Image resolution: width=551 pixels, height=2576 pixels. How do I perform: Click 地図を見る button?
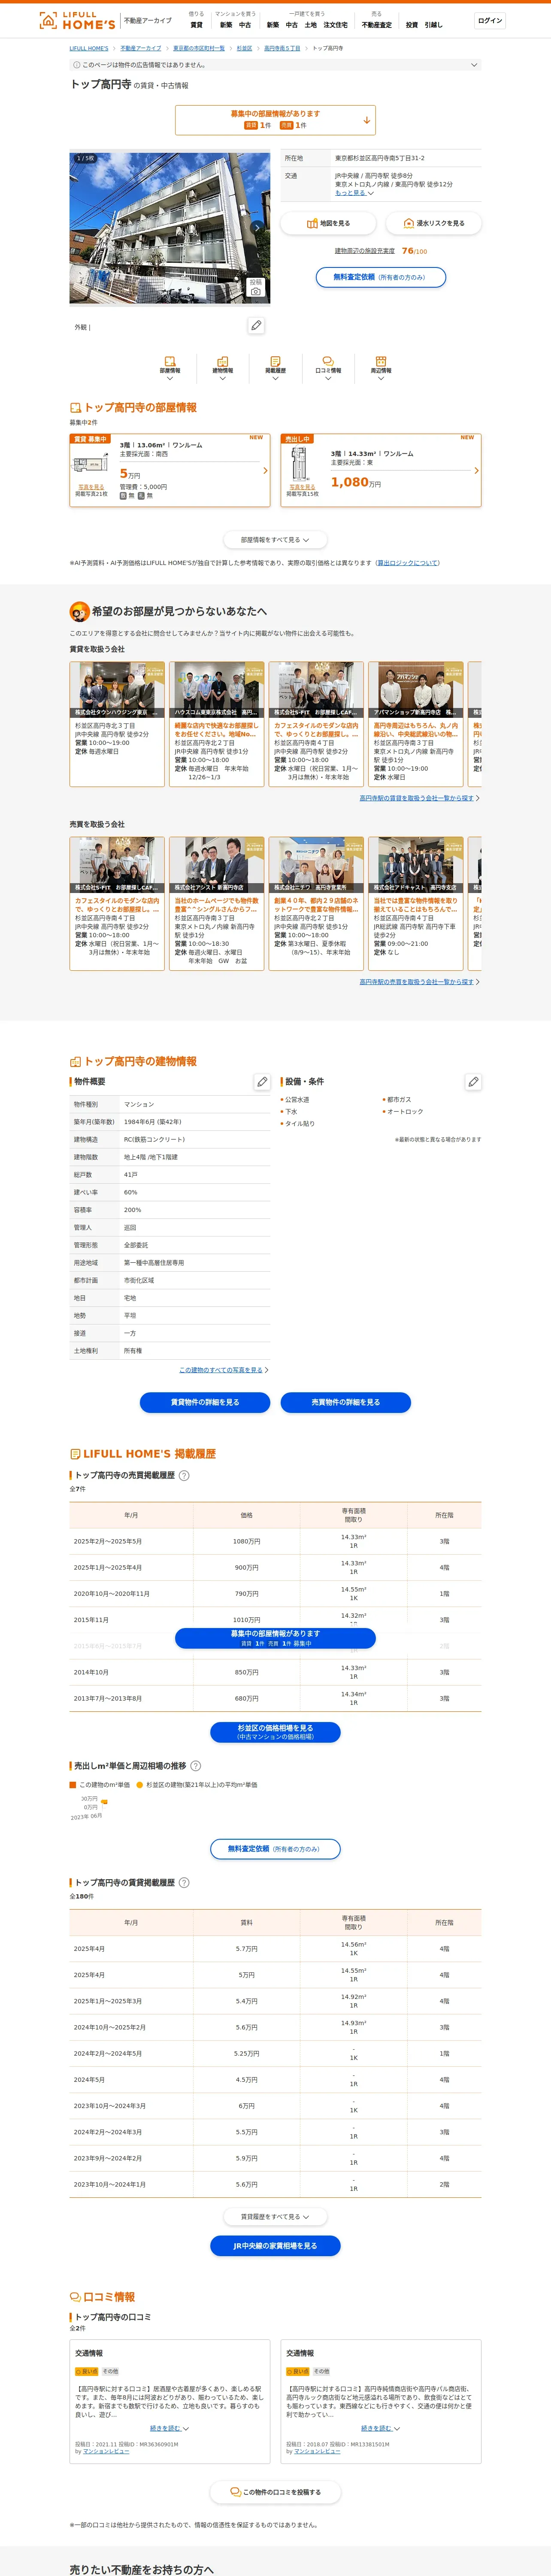pyautogui.click(x=328, y=223)
